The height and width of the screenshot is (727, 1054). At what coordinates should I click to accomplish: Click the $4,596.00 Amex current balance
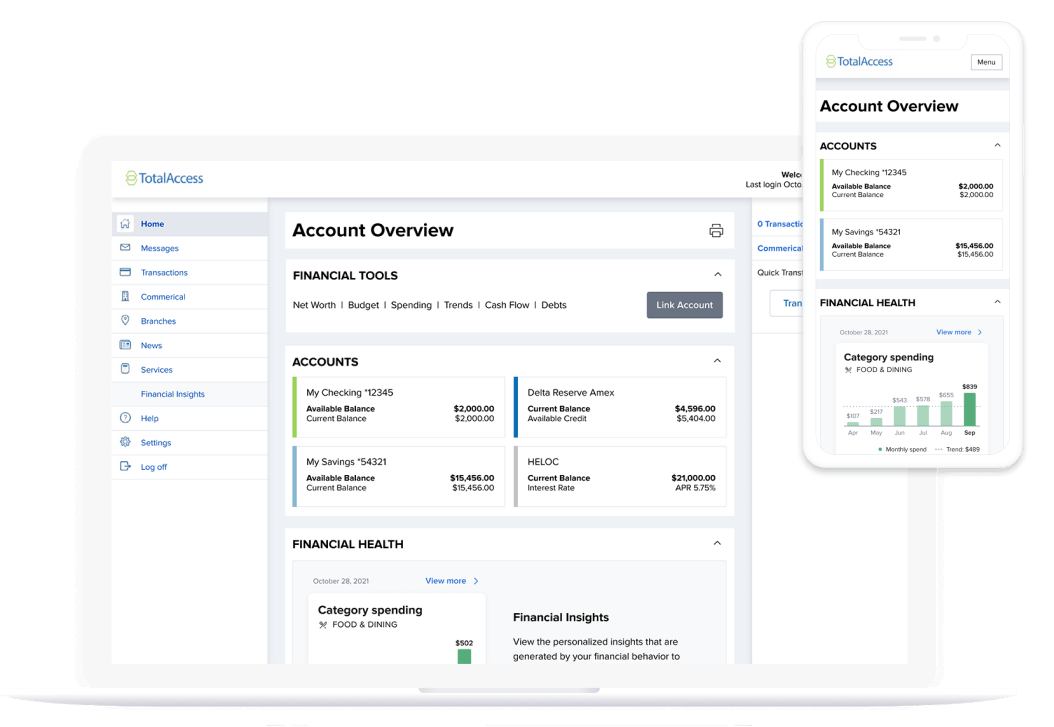pyautogui.click(x=695, y=409)
